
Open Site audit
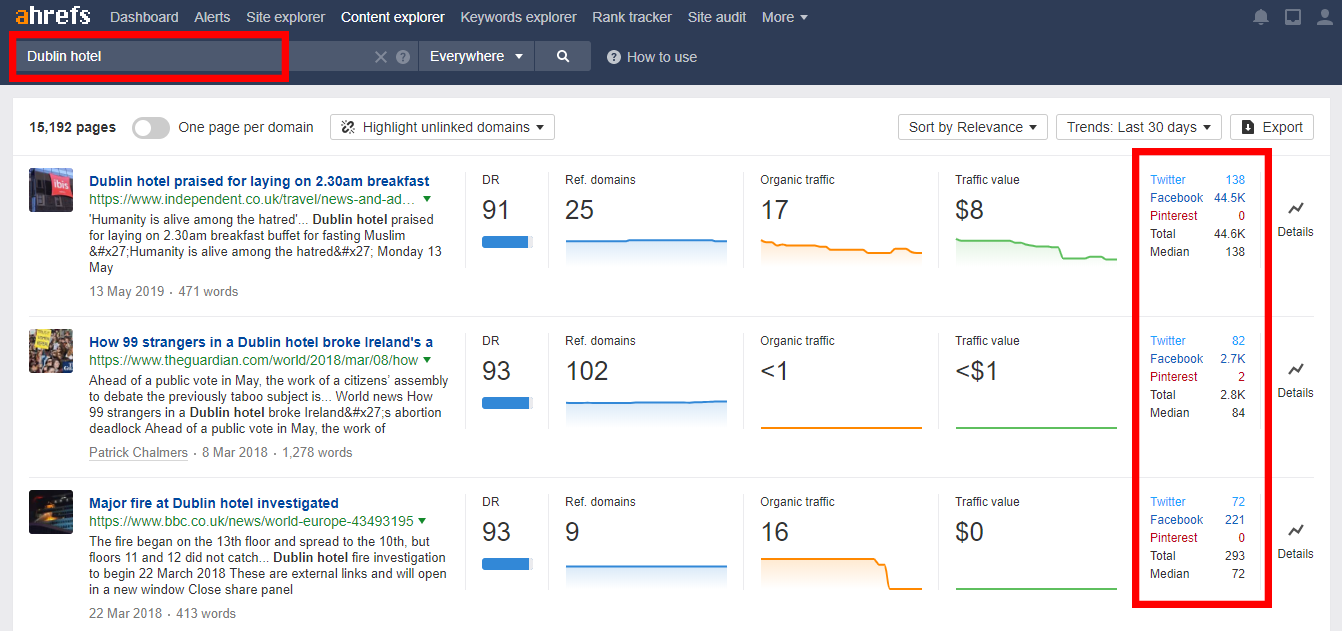click(717, 17)
